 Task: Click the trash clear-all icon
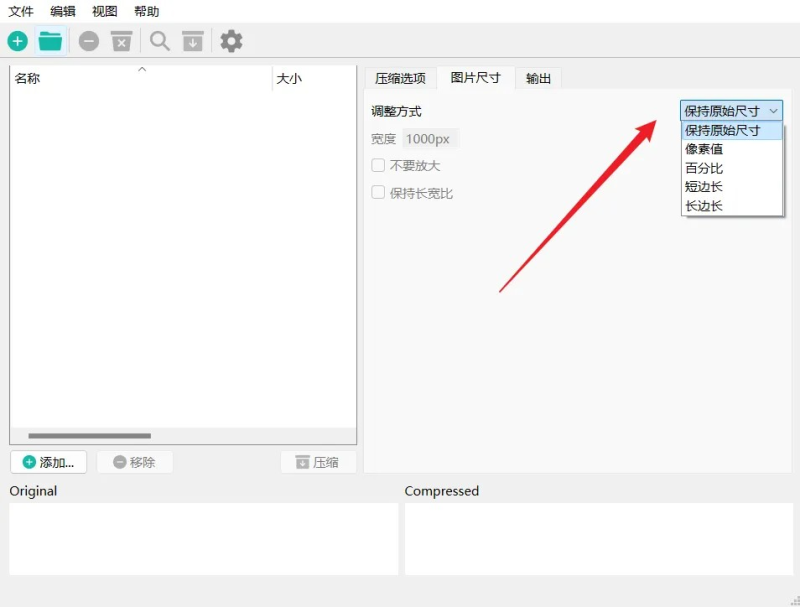(x=121, y=41)
